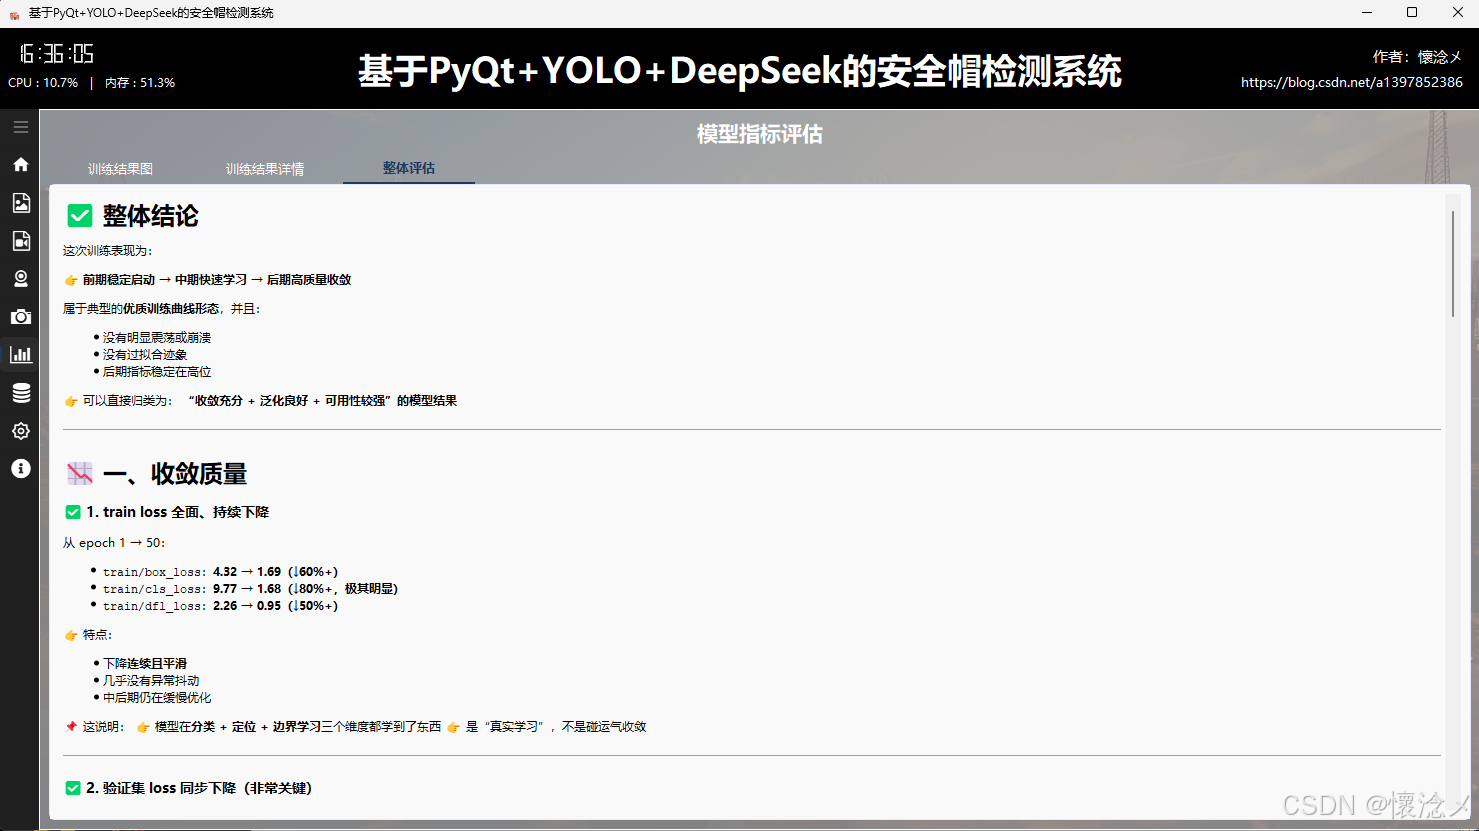Click the 一、收敛质量 heading
This screenshot has height=831, width=1479.
pyautogui.click(x=175, y=474)
